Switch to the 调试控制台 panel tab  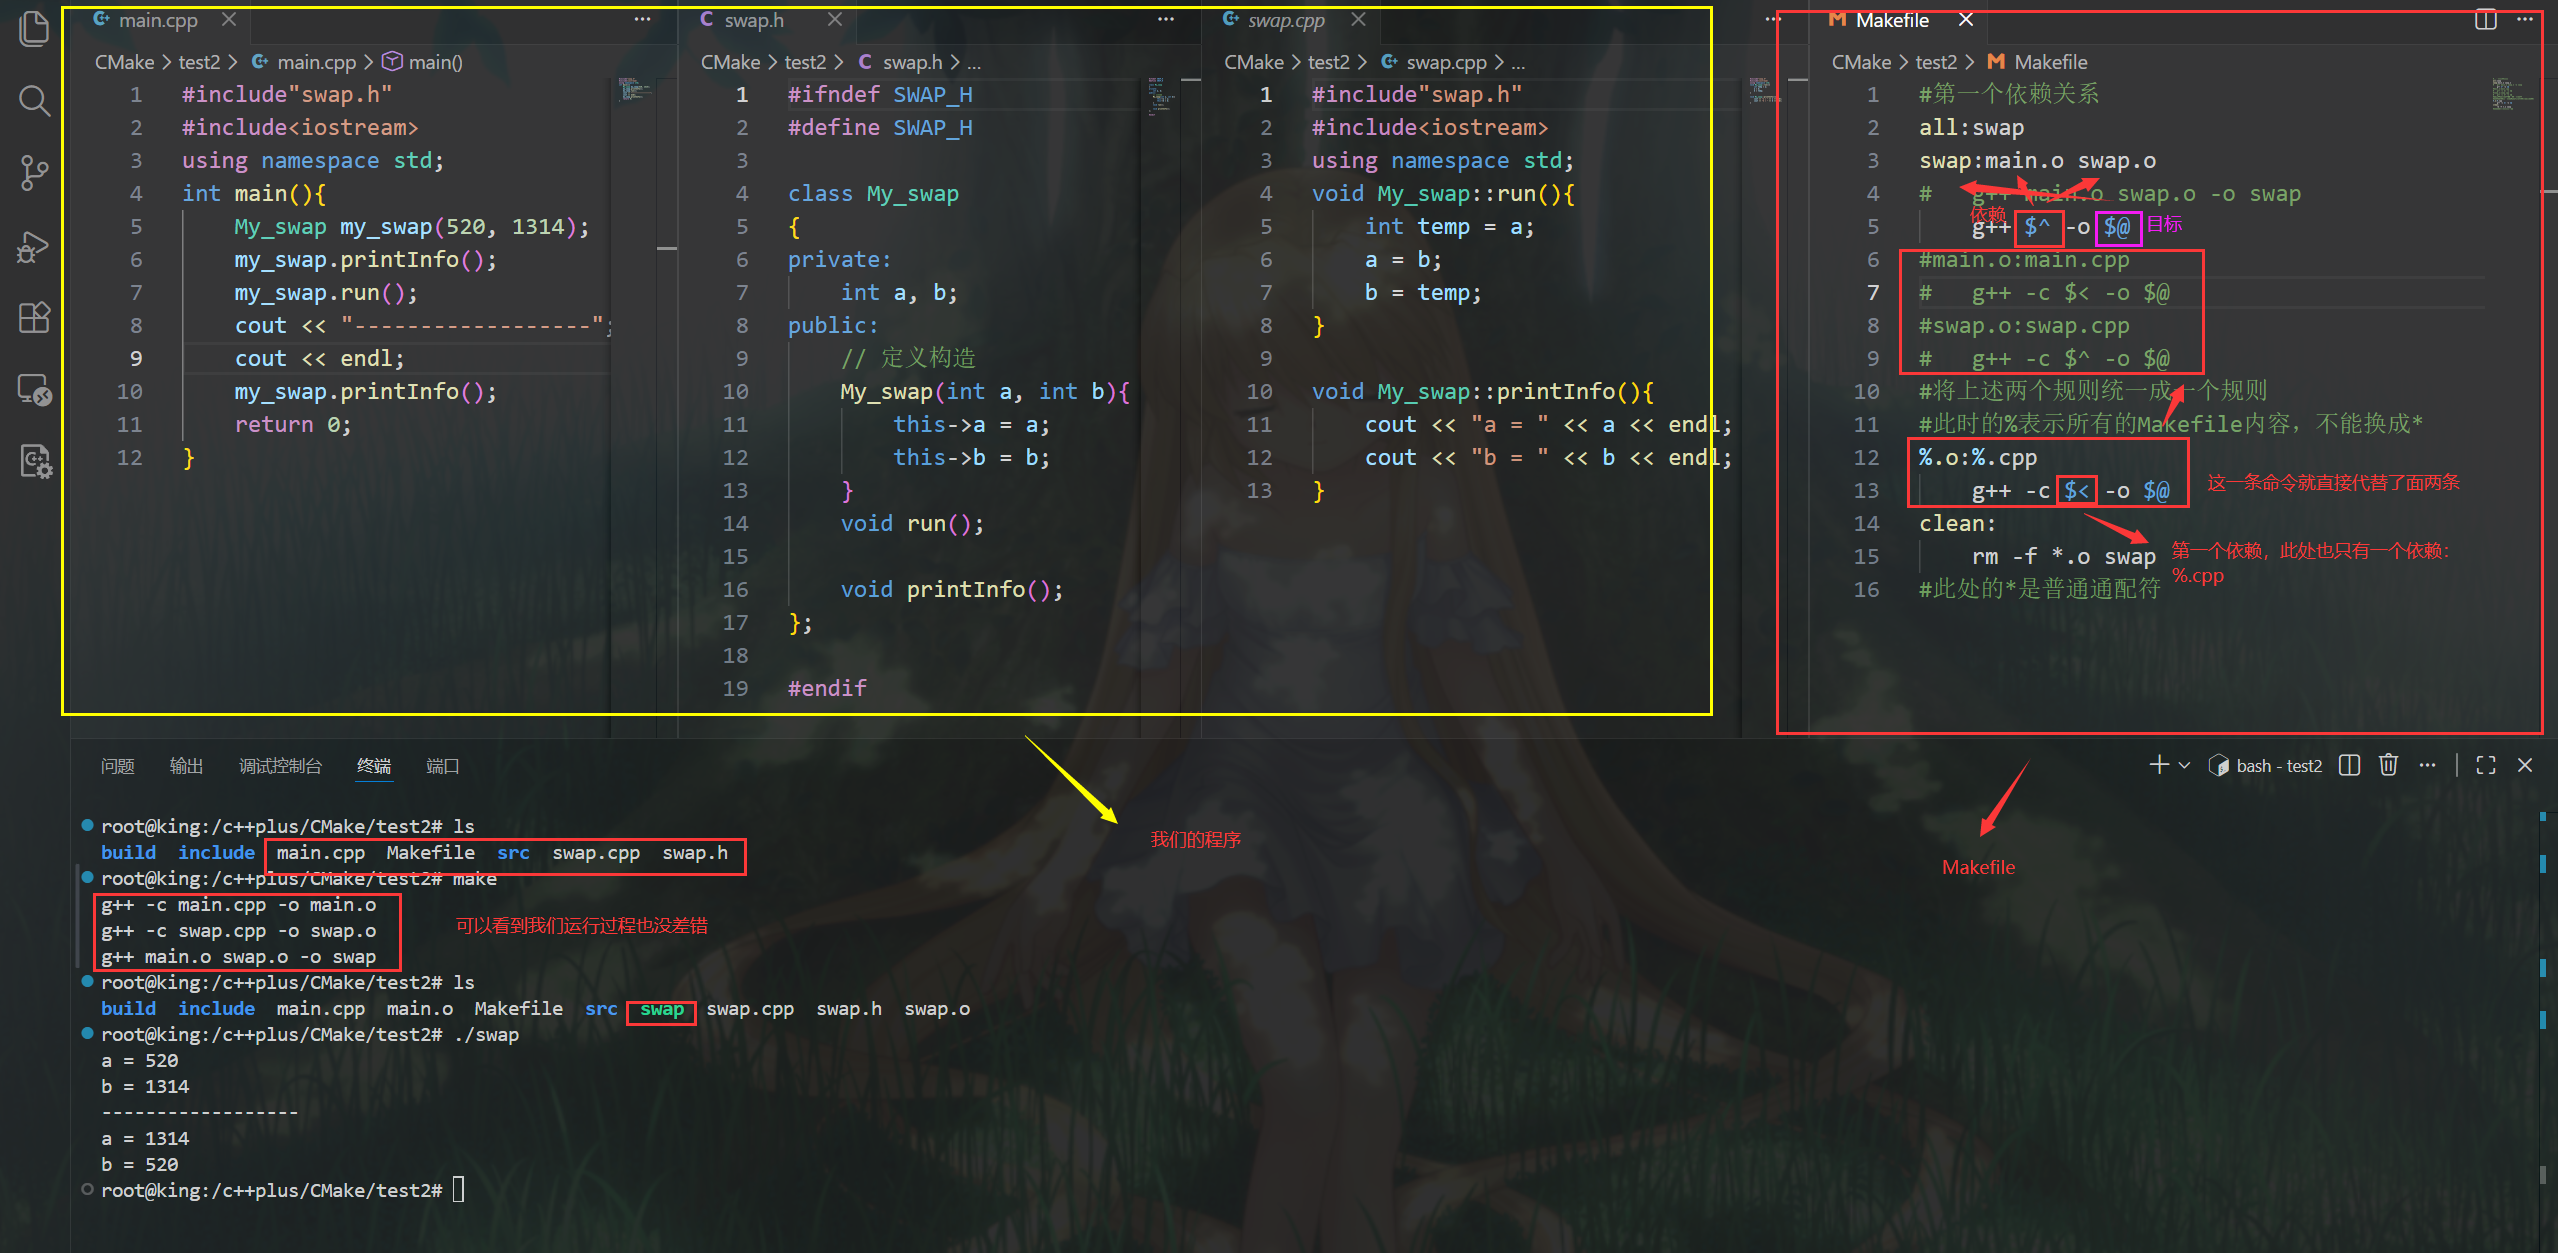pyautogui.click(x=280, y=766)
